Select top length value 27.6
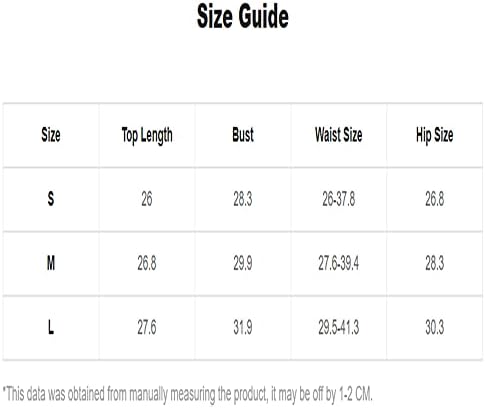 pos(147,327)
